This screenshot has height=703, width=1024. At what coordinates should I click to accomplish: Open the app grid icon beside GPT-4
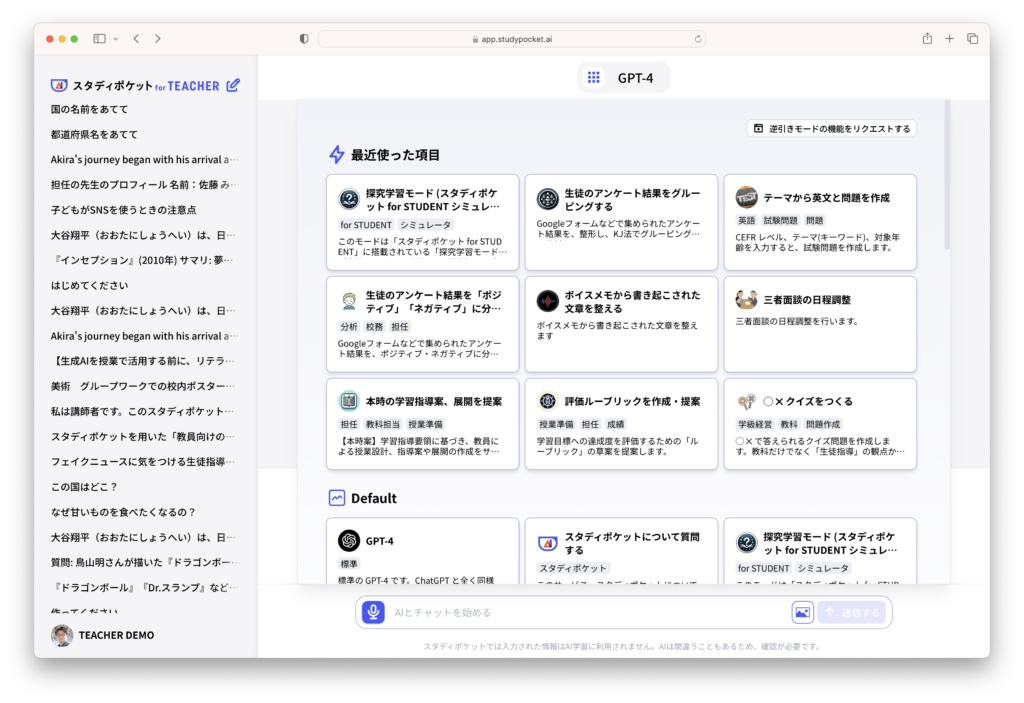594,78
